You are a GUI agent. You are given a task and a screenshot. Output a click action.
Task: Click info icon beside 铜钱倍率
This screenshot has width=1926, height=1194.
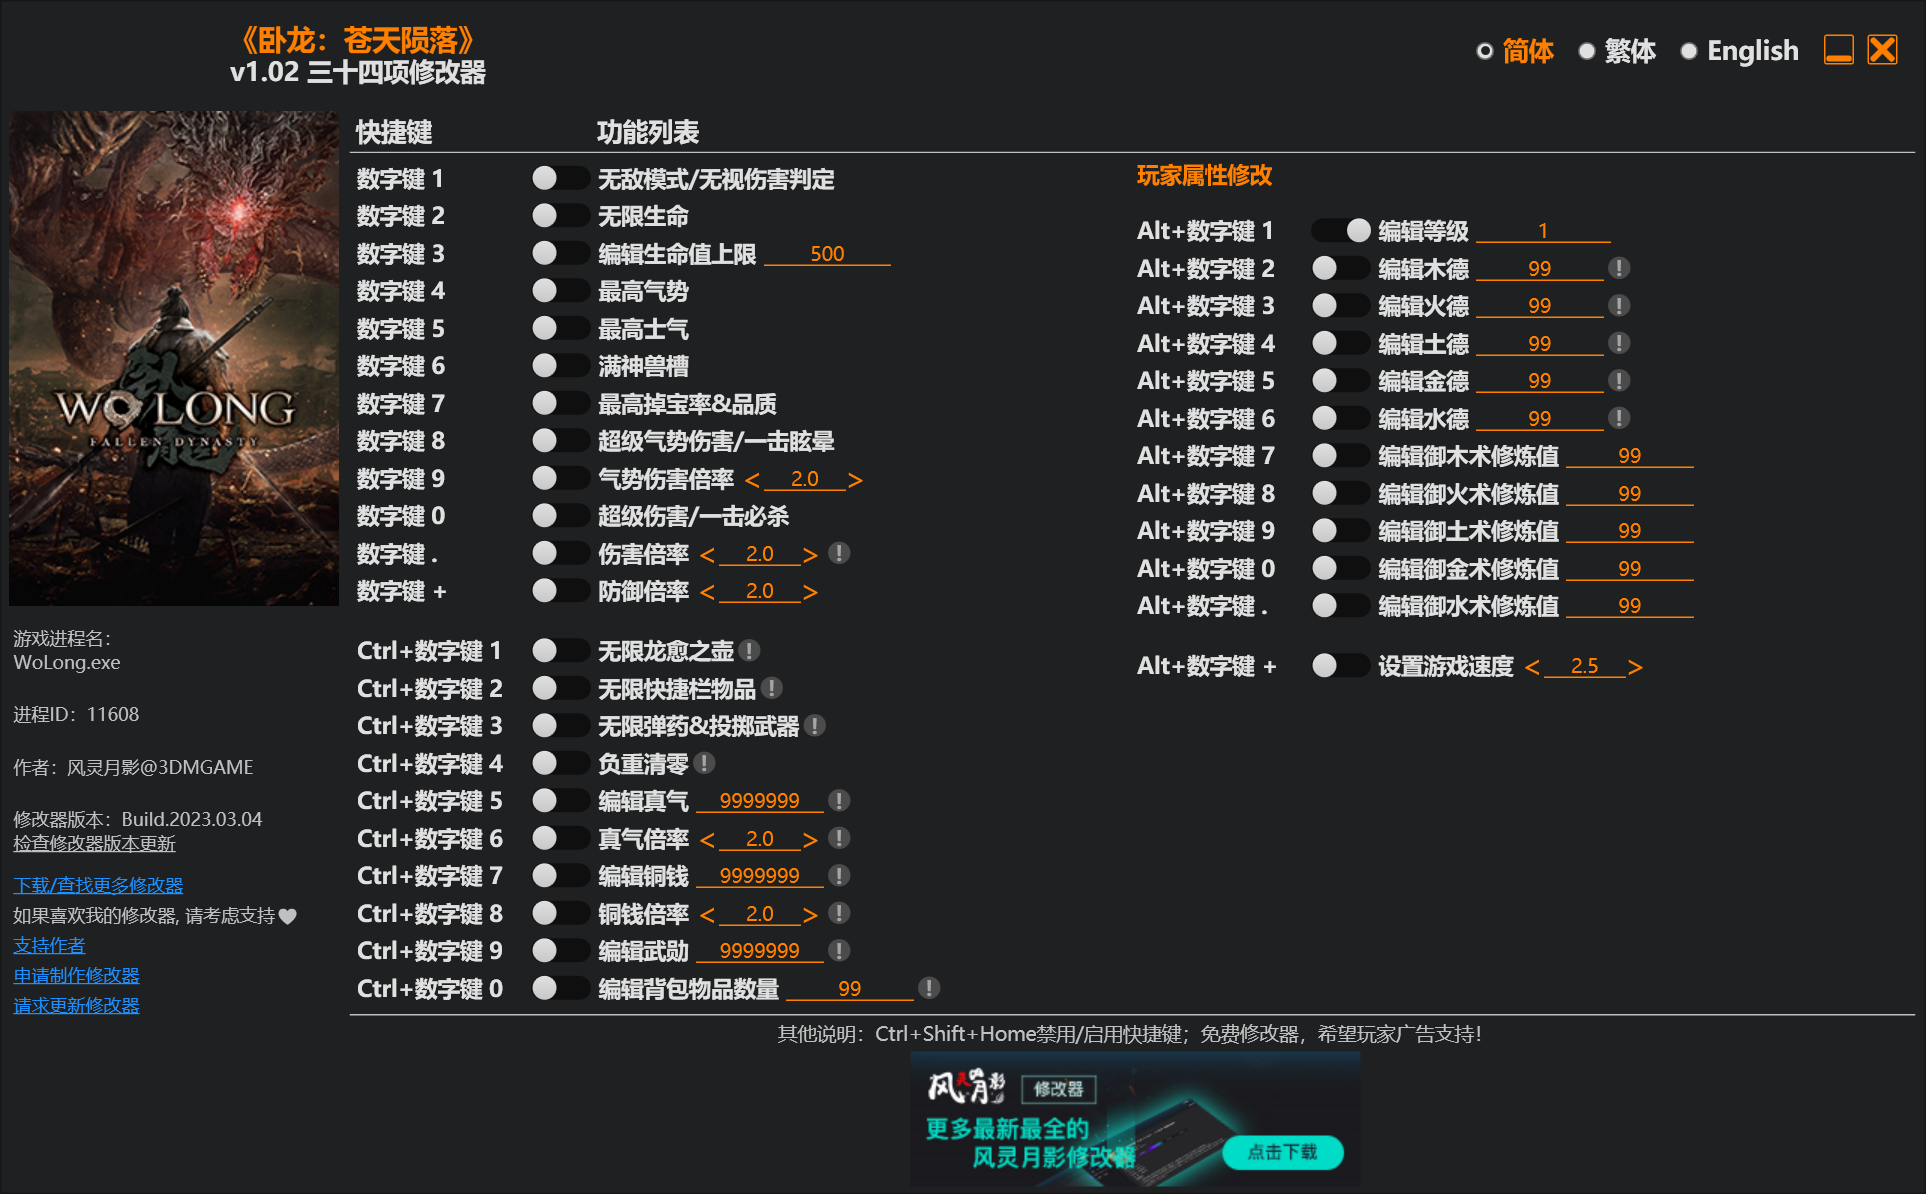coord(840,913)
